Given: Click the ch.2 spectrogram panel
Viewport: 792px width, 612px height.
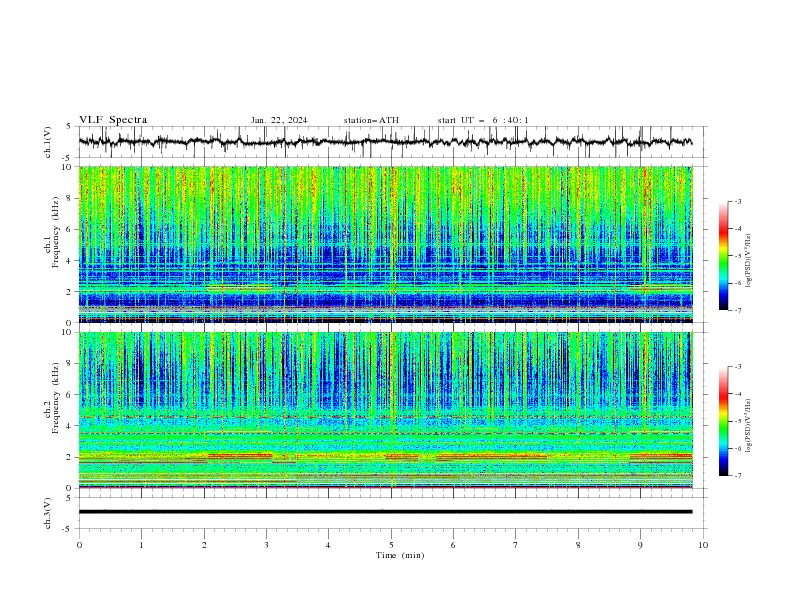Looking at the screenshot, I should coord(385,410).
